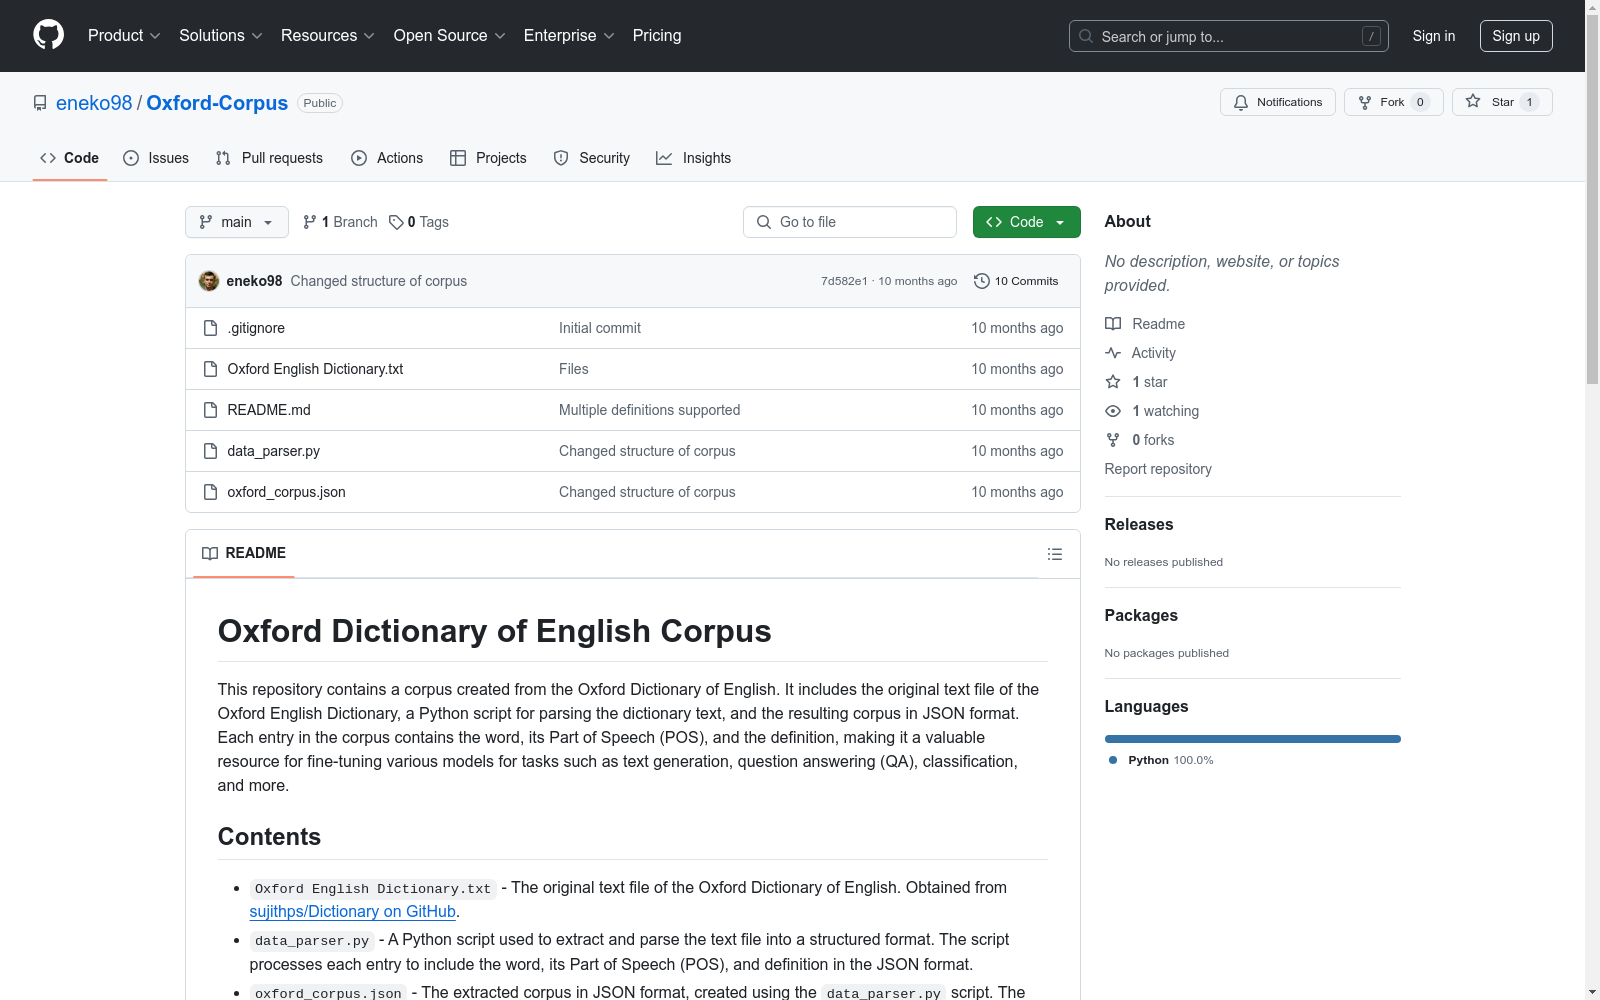This screenshot has height=1000, width=1600.
Task: Open the Packages heading link
Action: tap(1141, 615)
